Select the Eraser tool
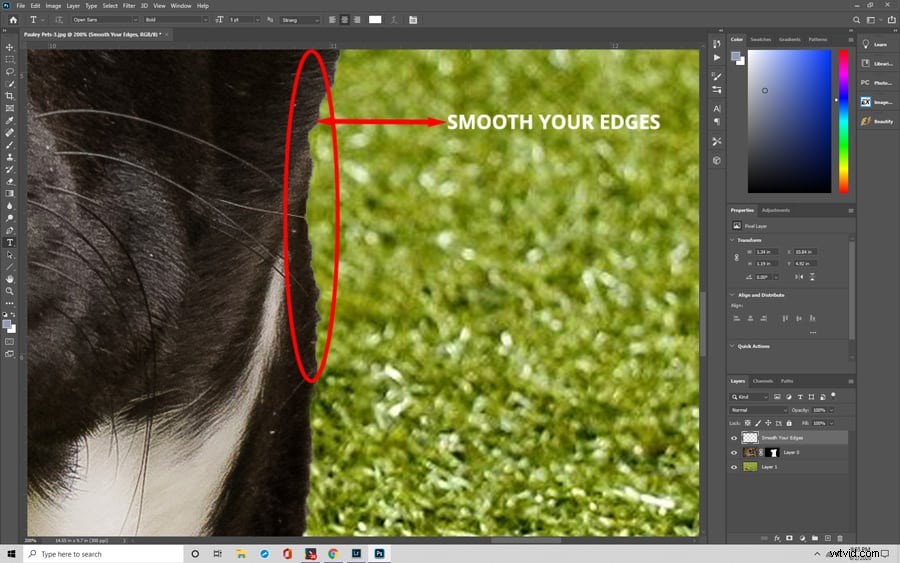 pyautogui.click(x=10, y=181)
